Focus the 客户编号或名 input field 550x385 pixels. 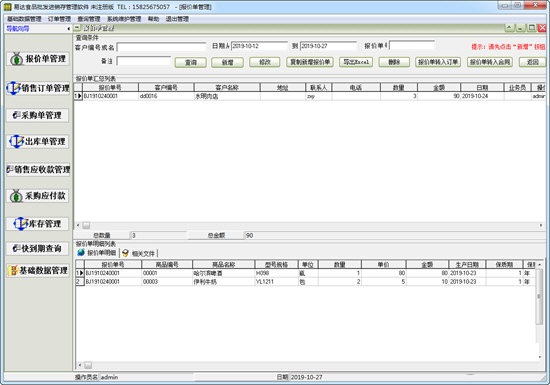(x=161, y=47)
